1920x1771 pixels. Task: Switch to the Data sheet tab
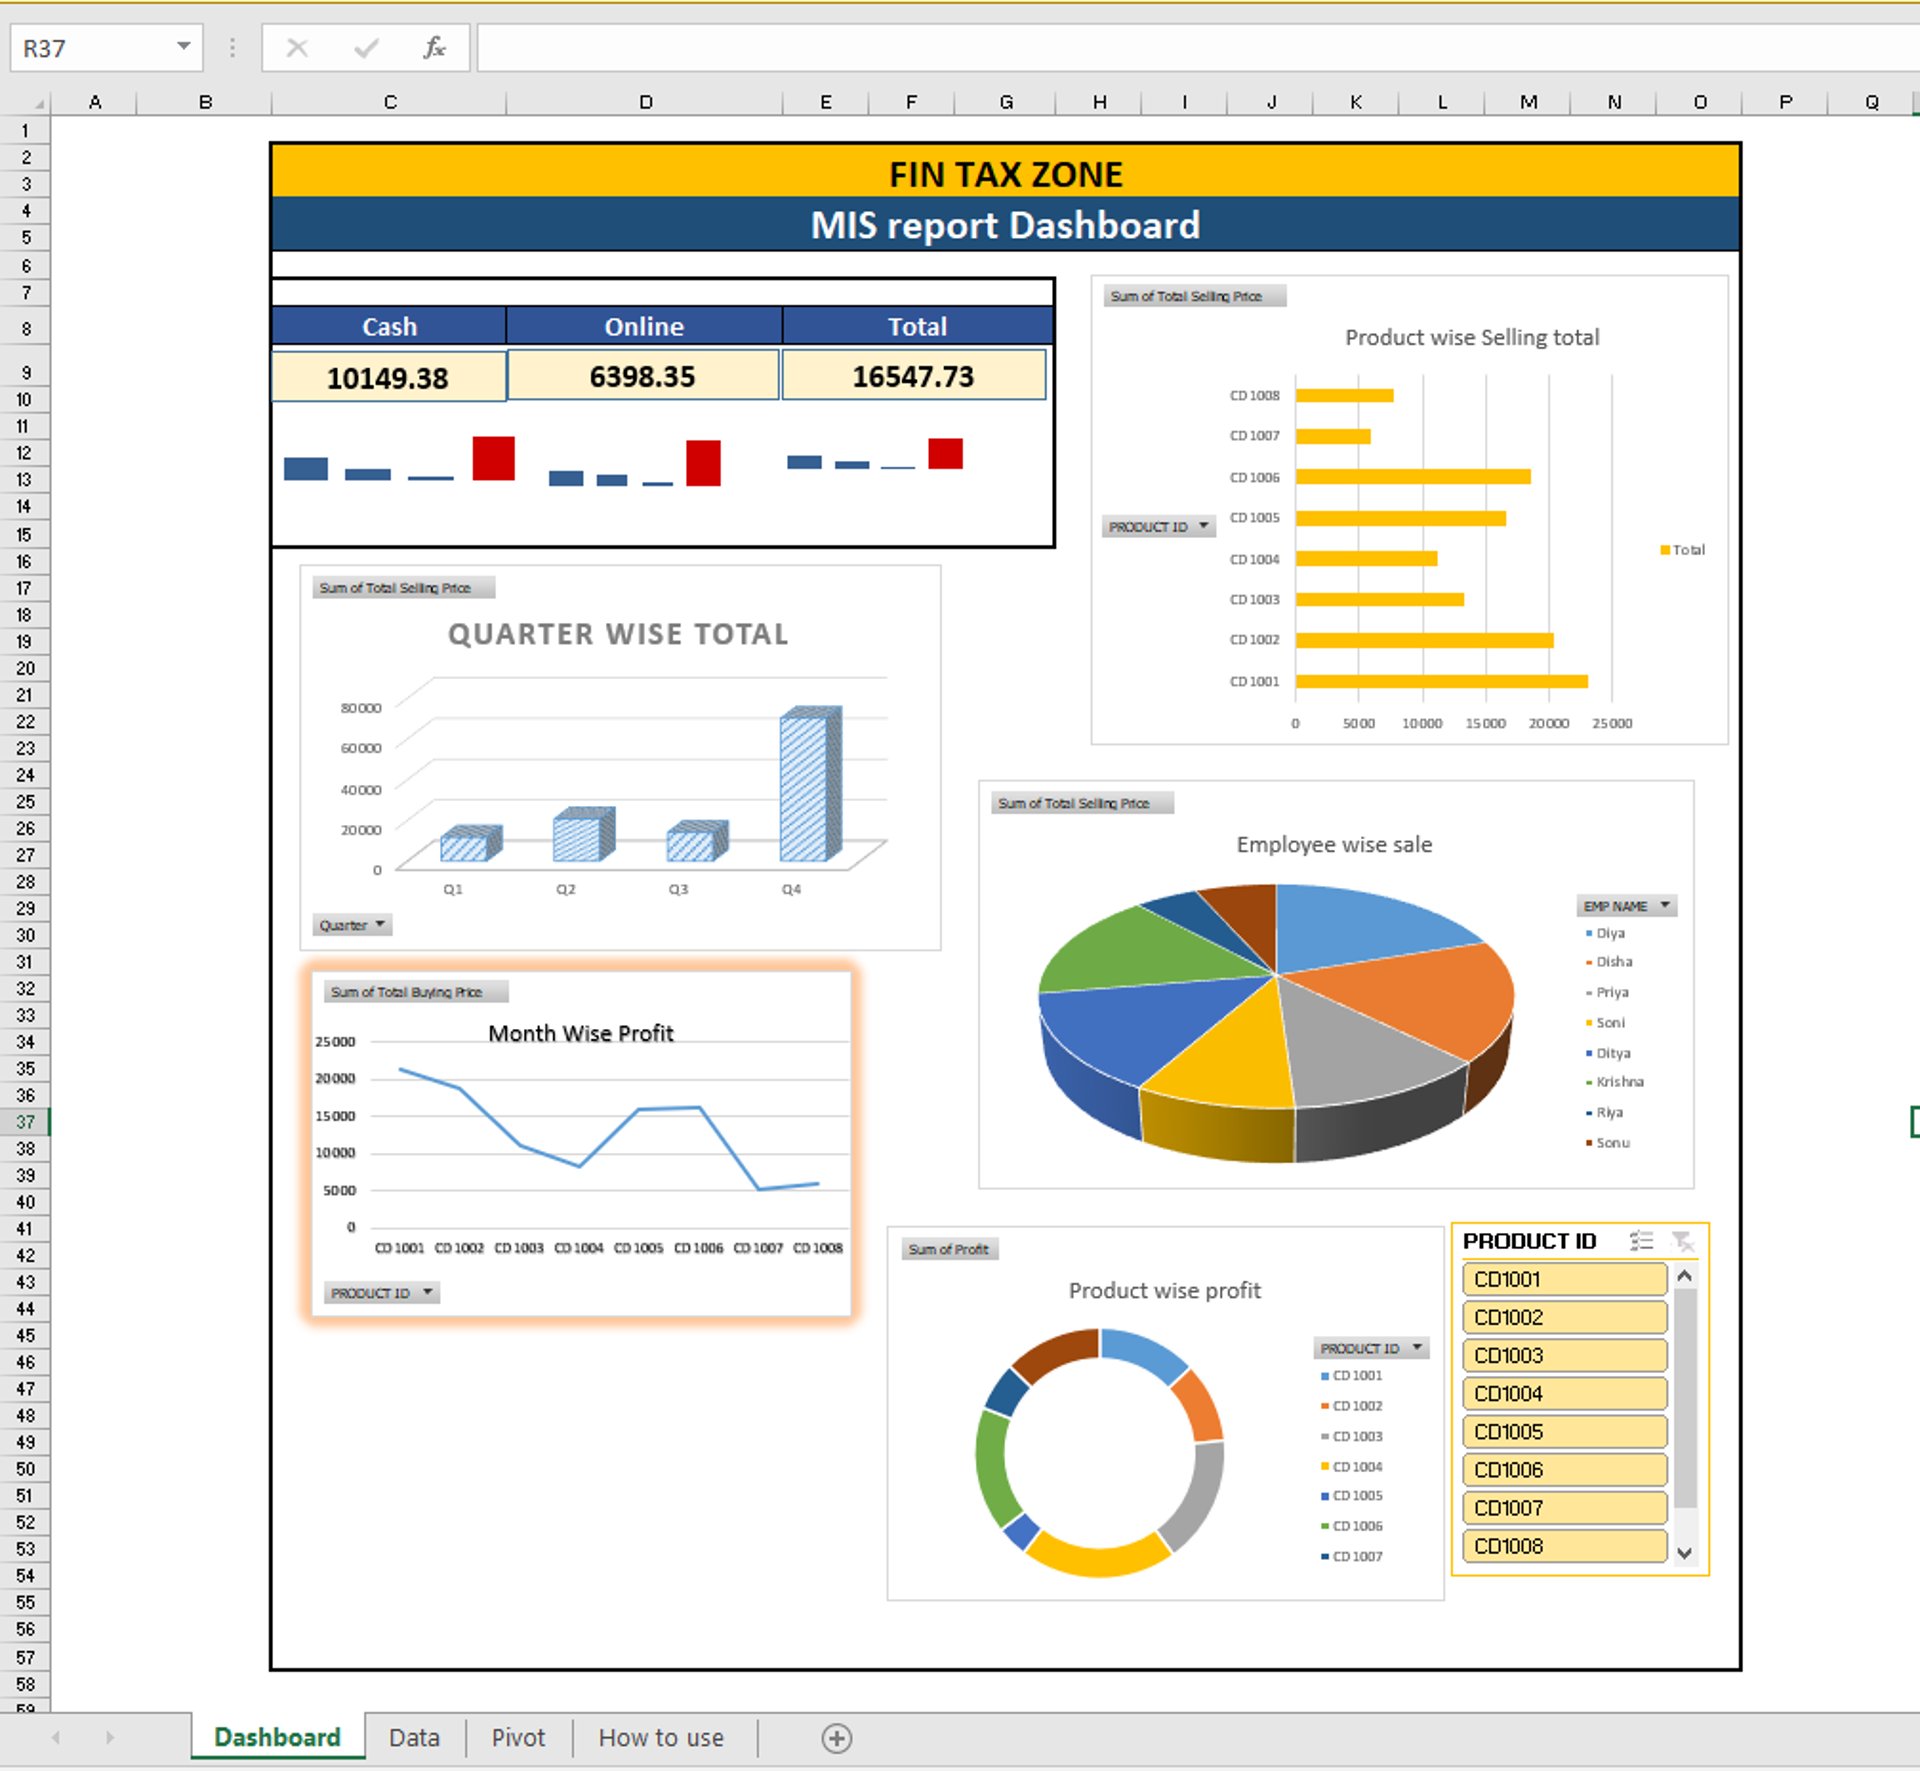pos(414,1738)
